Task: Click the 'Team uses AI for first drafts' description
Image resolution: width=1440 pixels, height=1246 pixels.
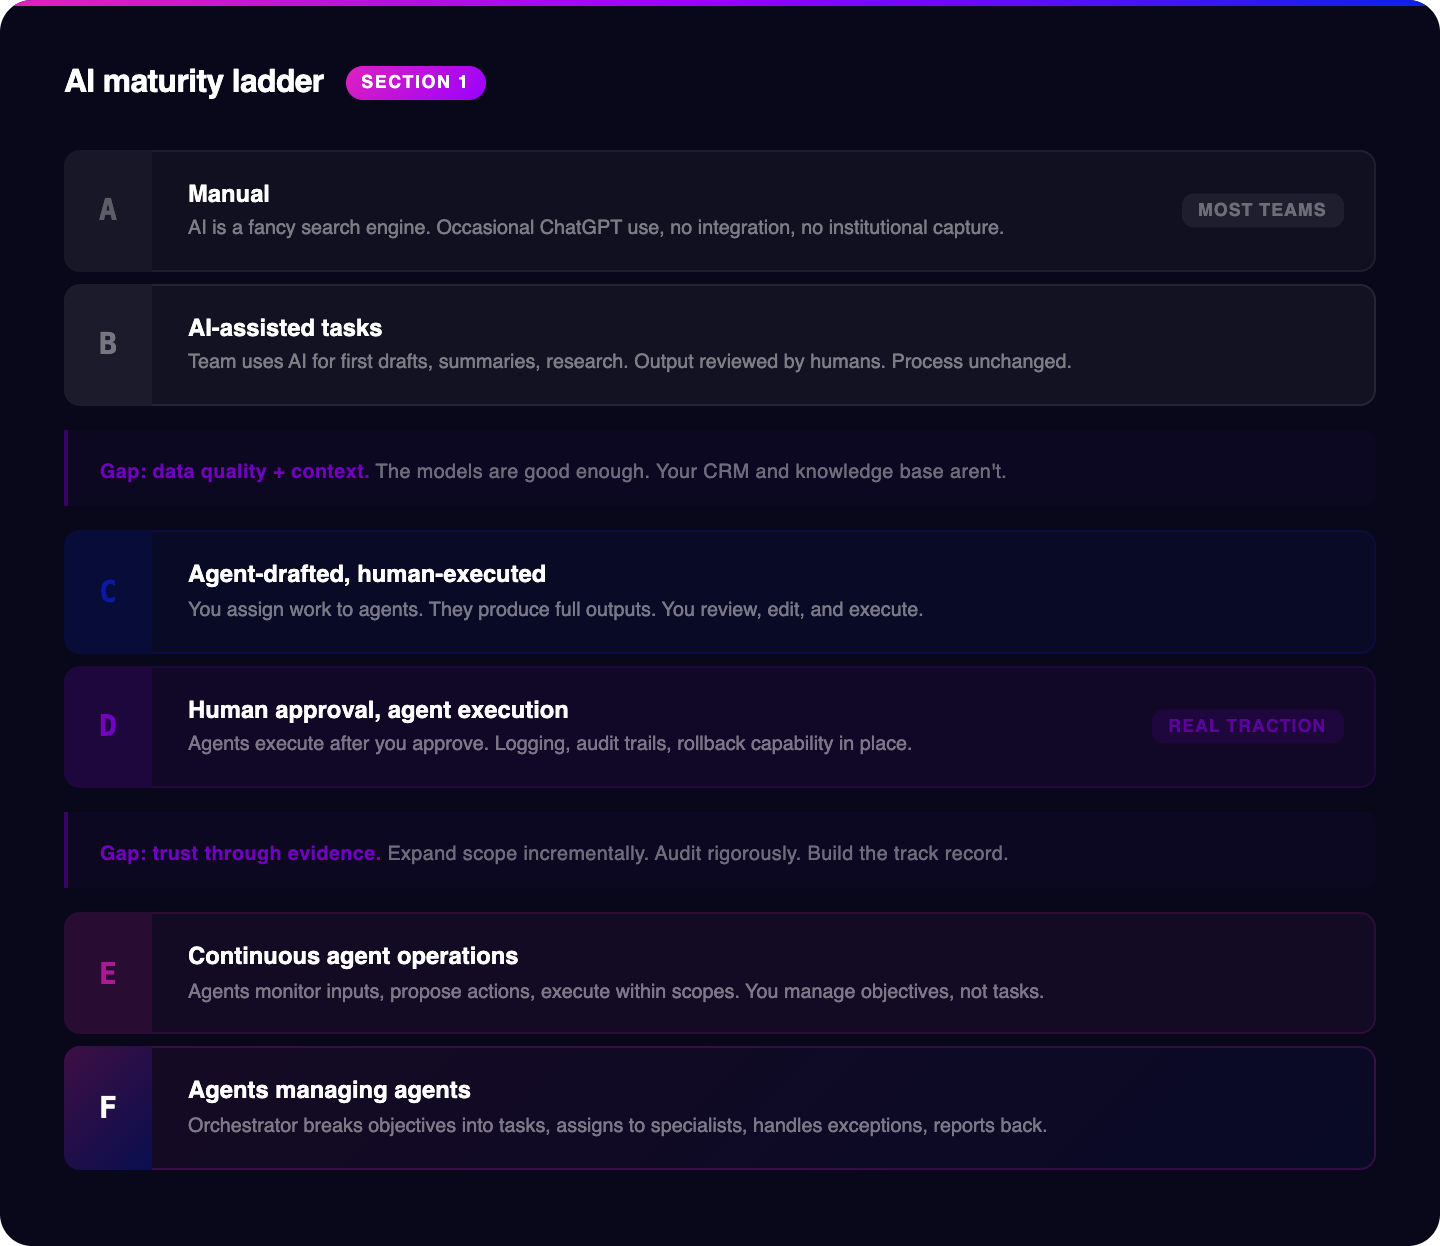Action: tap(630, 361)
